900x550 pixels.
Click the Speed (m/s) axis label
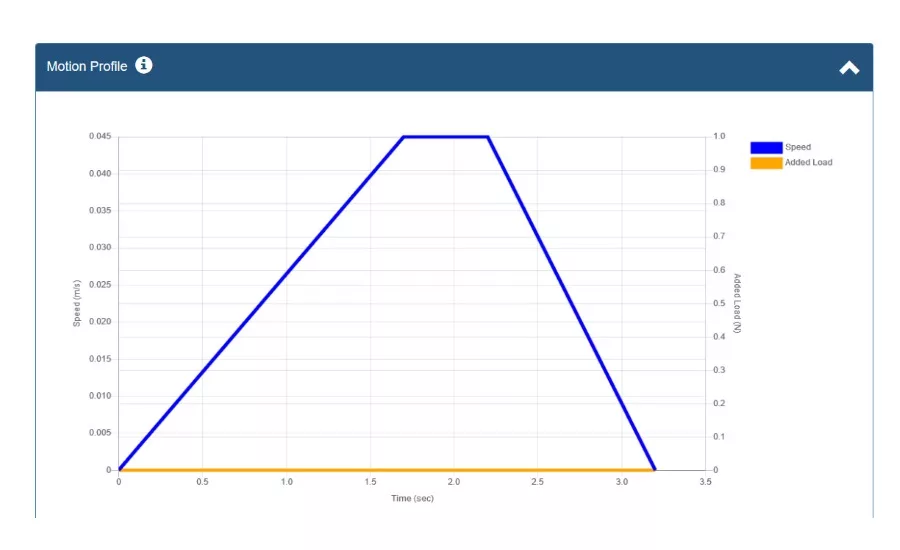coord(77,303)
